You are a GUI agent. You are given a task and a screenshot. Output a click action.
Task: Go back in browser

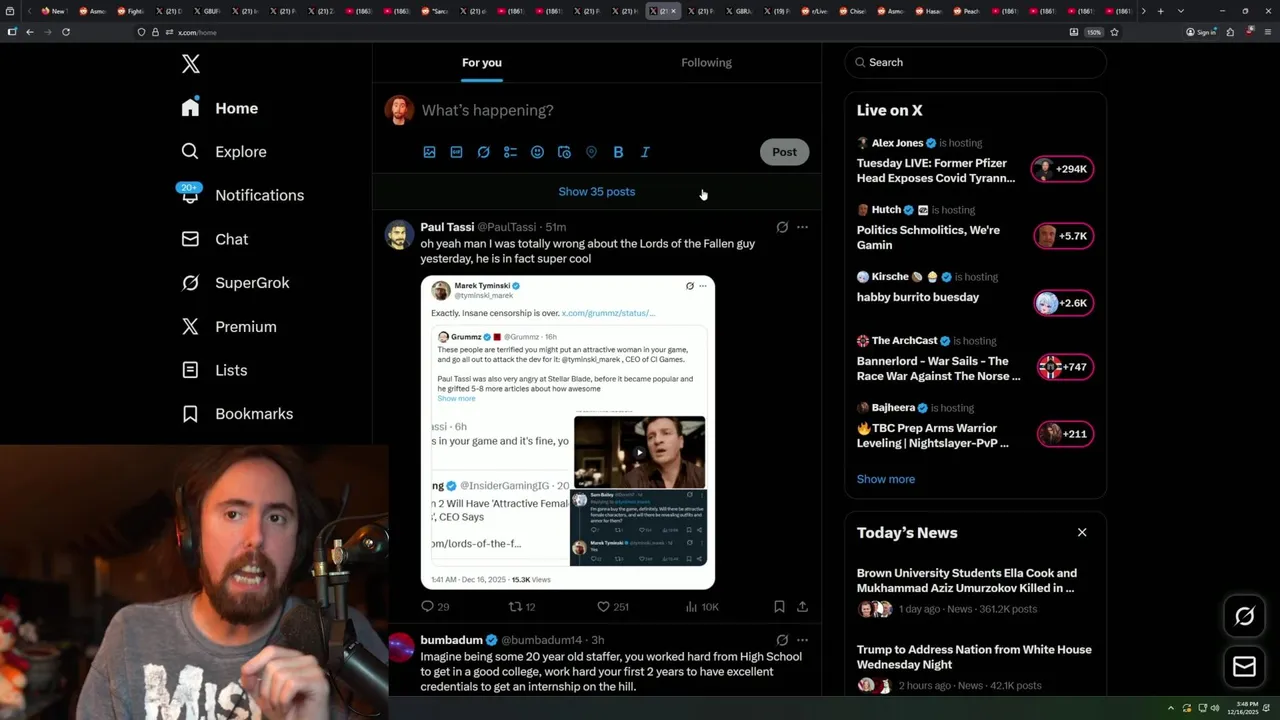click(x=30, y=32)
